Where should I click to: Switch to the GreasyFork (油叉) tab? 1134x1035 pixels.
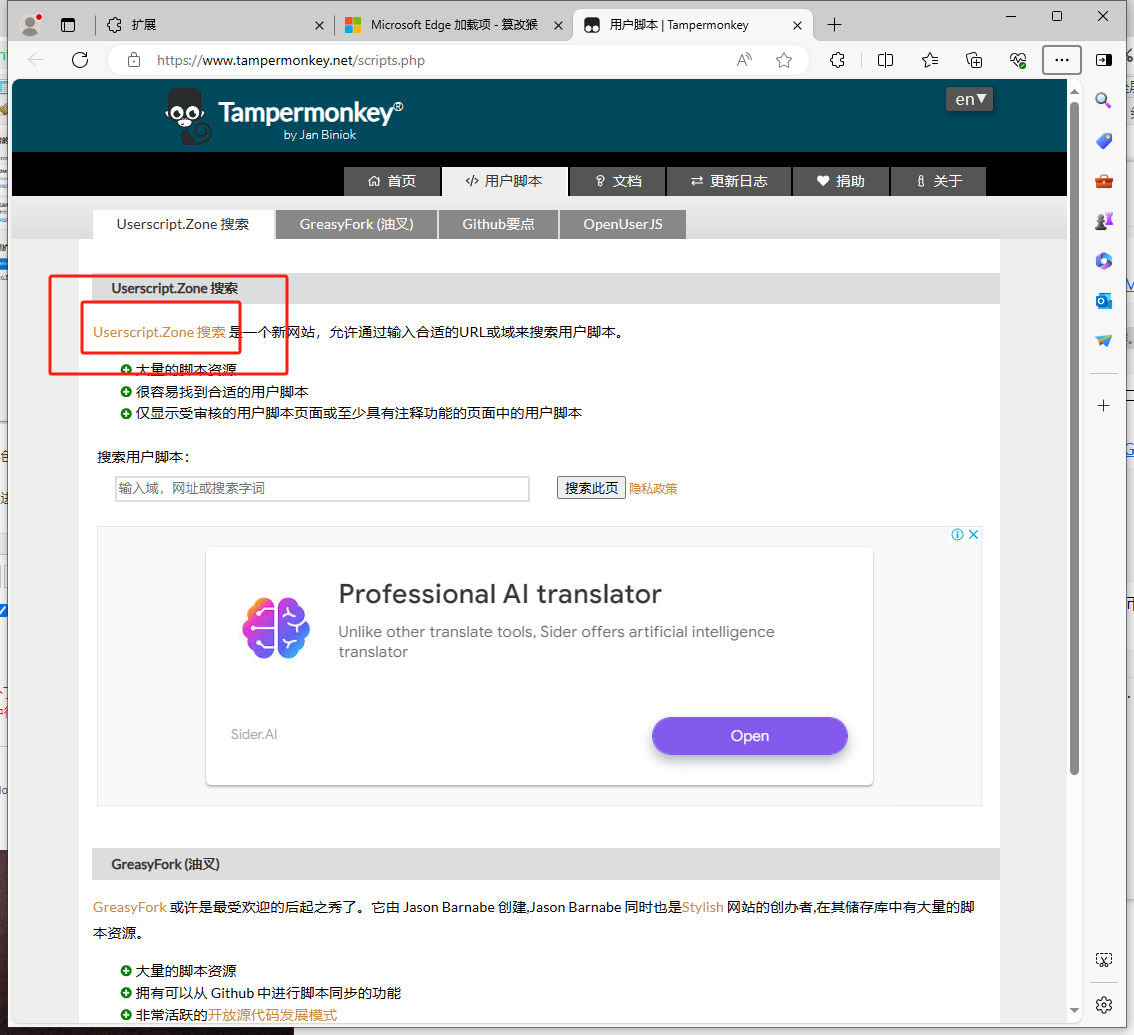click(x=356, y=224)
